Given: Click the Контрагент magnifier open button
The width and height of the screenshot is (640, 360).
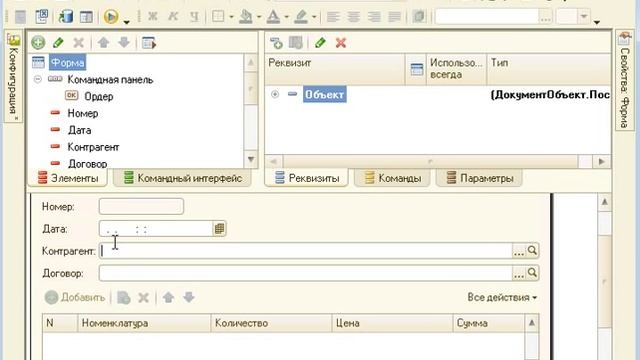Looking at the screenshot, I should [x=532, y=251].
